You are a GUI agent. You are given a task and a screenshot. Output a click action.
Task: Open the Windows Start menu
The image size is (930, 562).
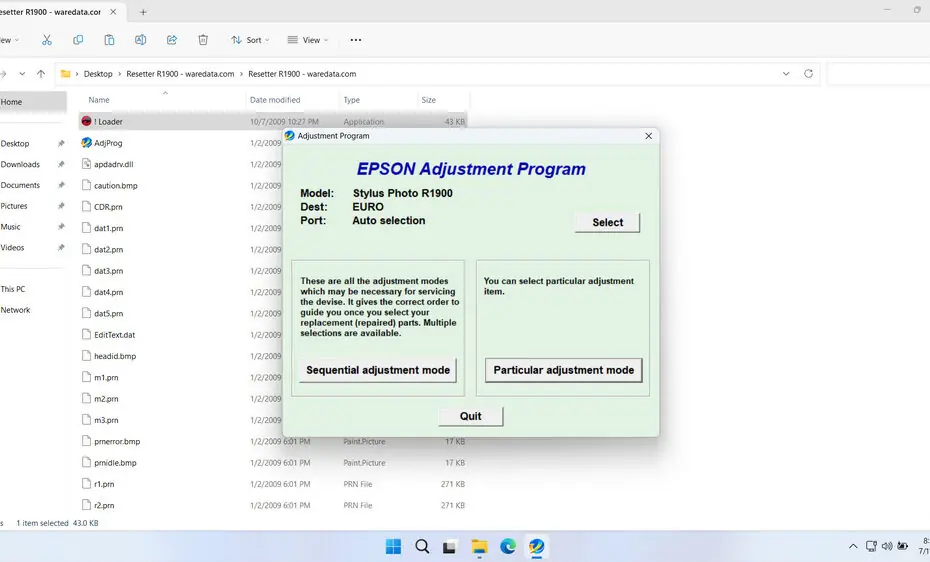[393, 546]
